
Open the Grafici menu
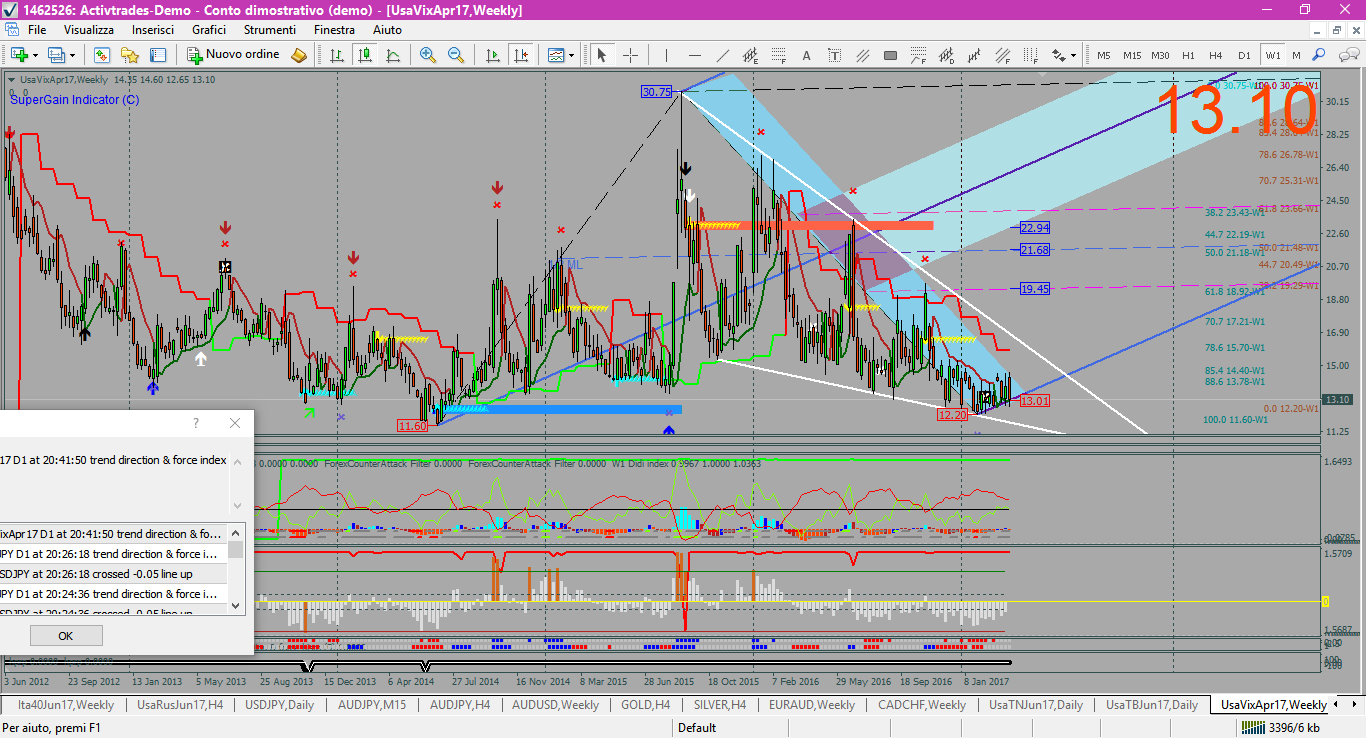(209, 30)
